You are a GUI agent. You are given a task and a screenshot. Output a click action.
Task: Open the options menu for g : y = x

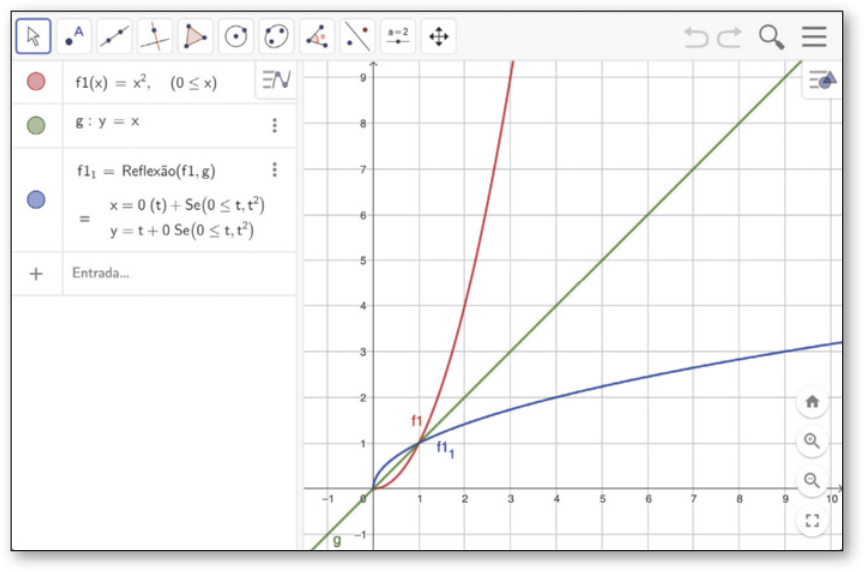pos(274,126)
